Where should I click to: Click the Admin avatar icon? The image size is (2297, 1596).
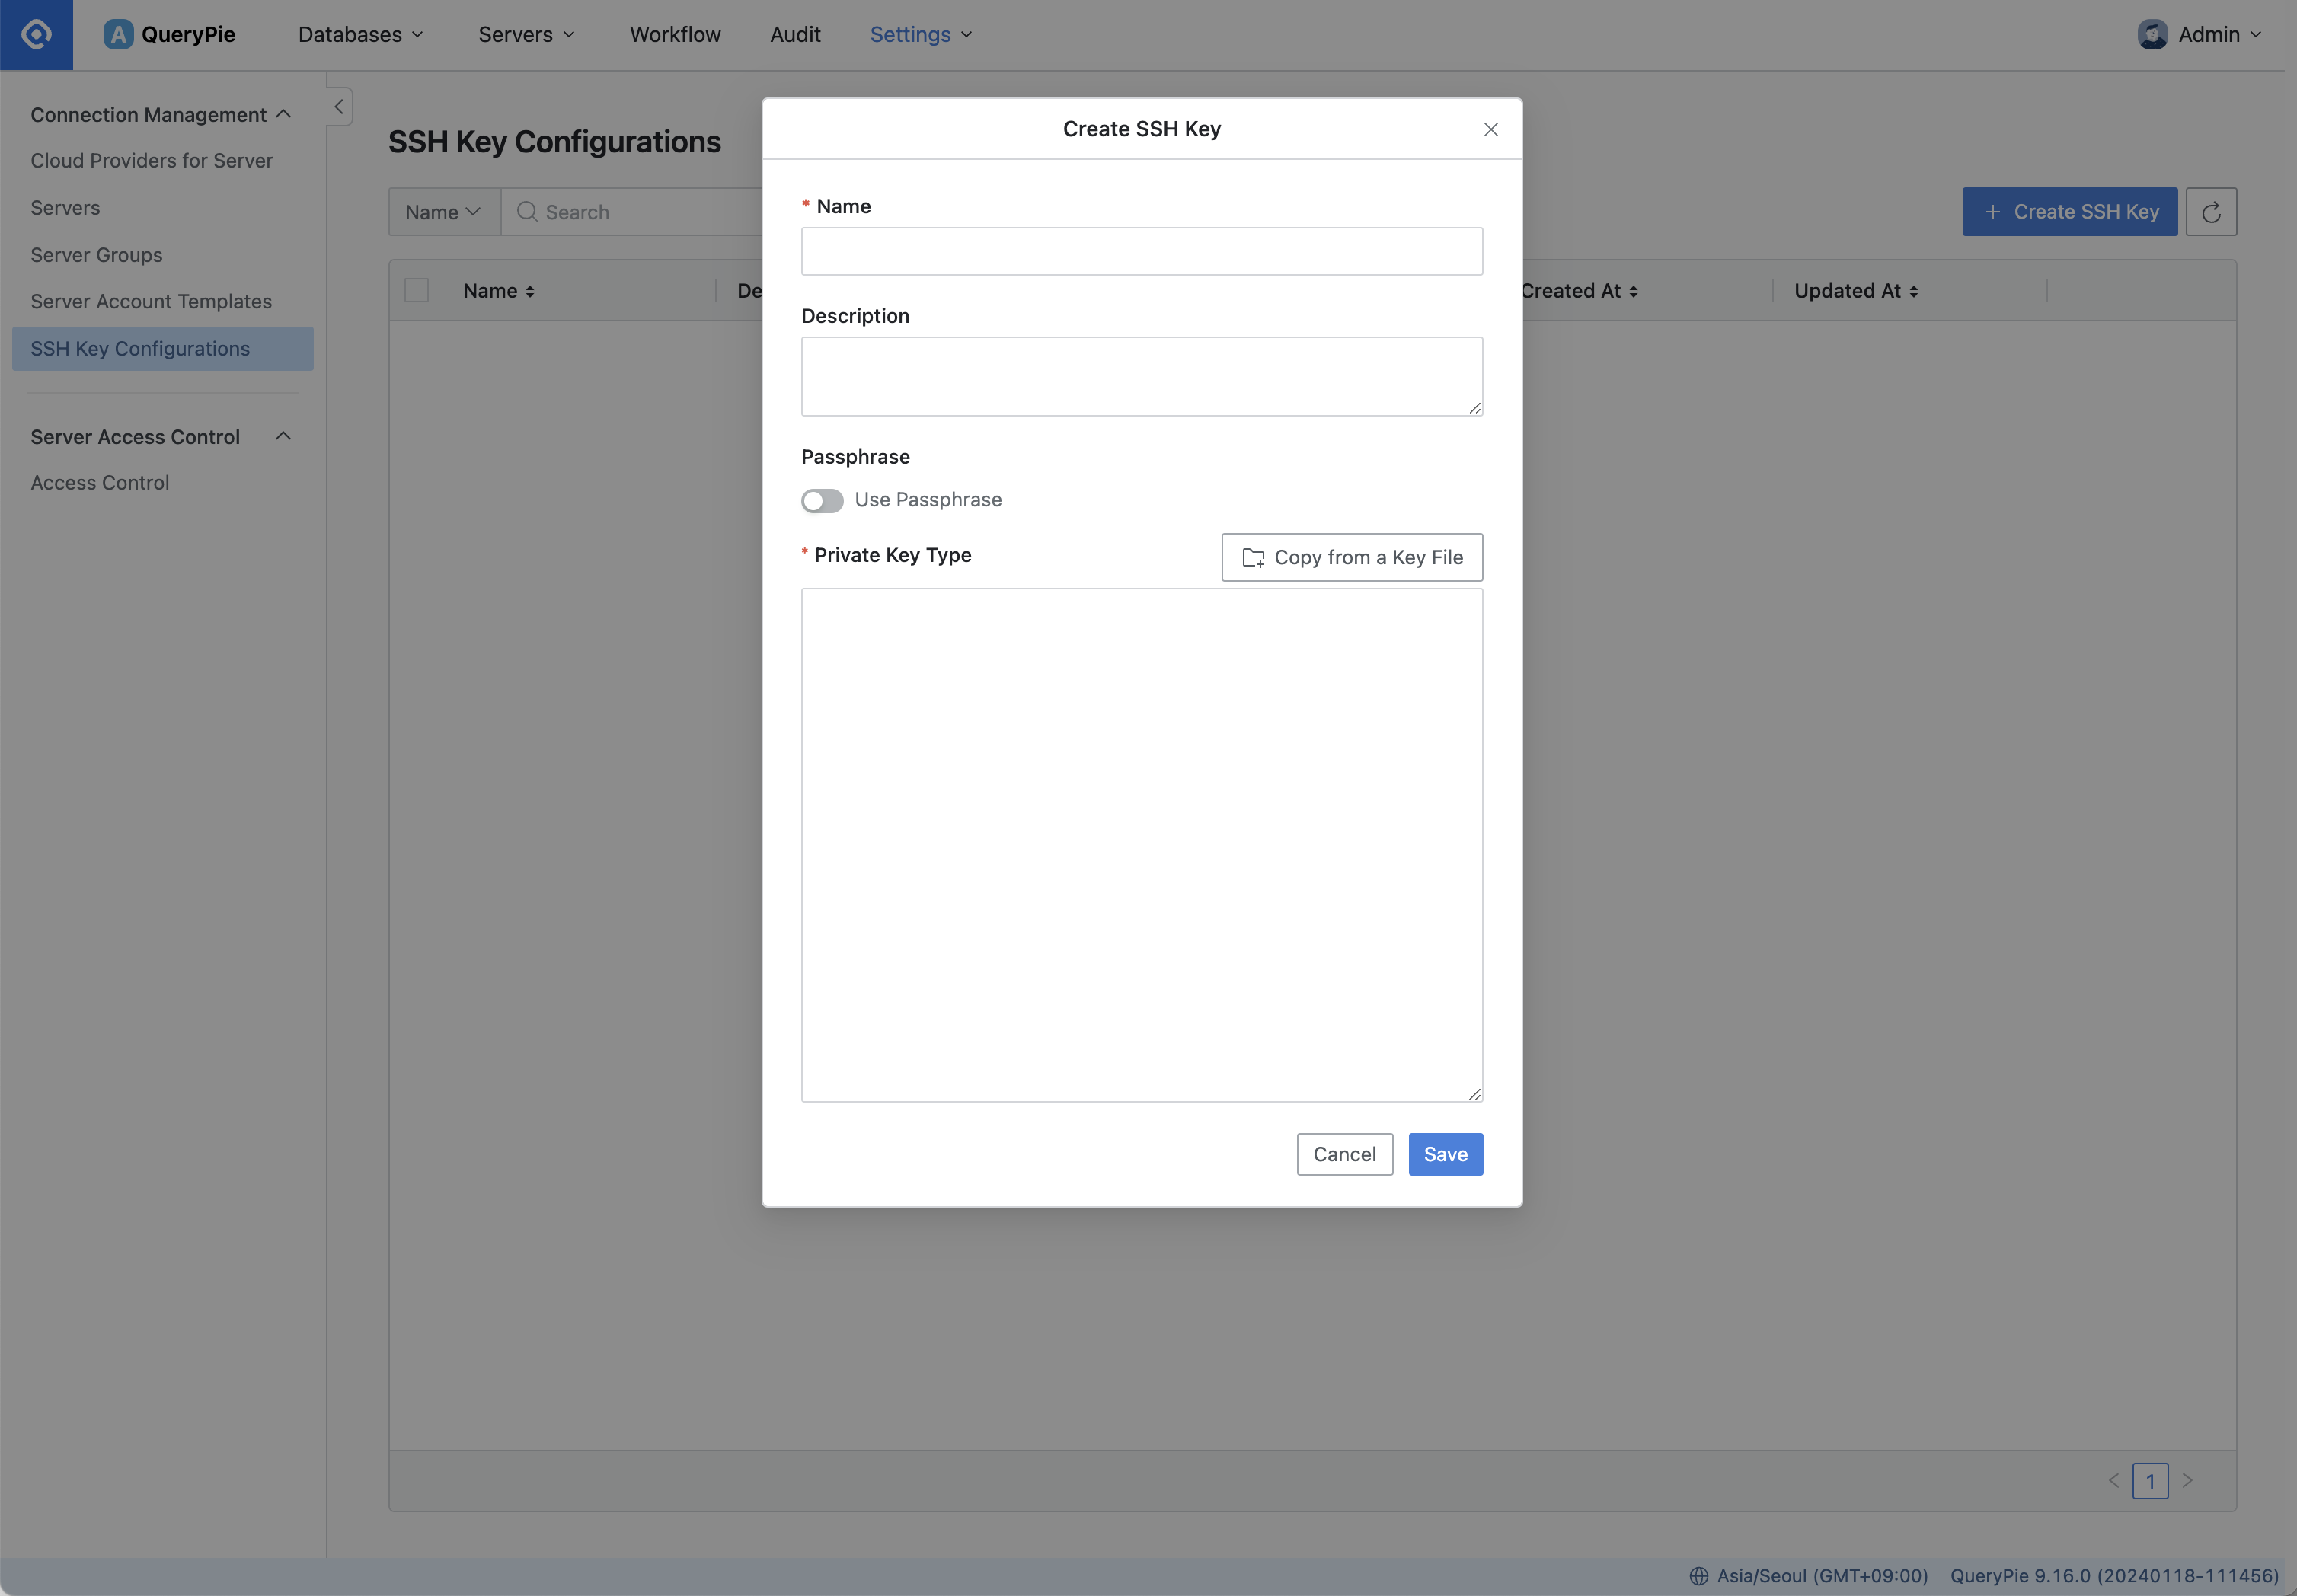(2152, 34)
